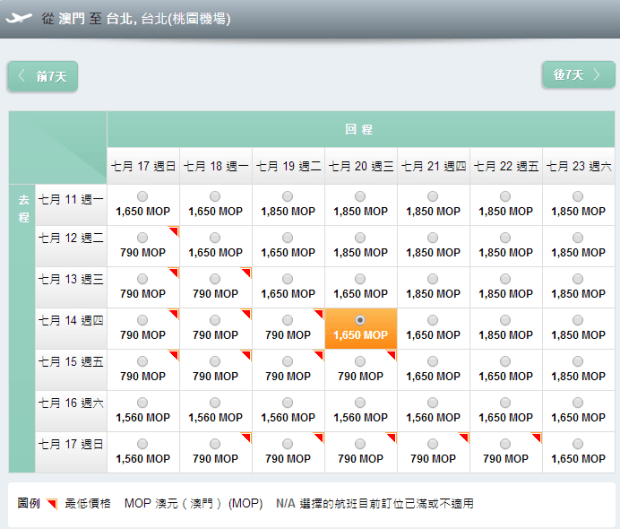Click the MOP 澳元（澳門）legend text
Image resolution: width=620 pixels, height=529 pixels.
click(x=193, y=504)
